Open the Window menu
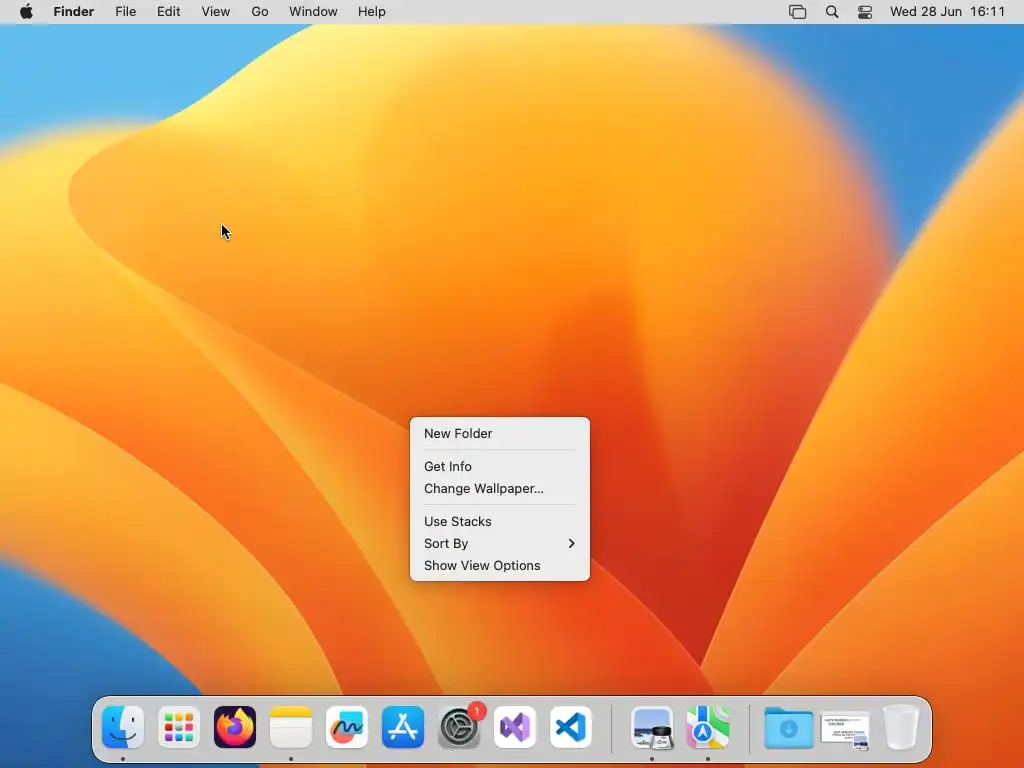 [x=313, y=12]
